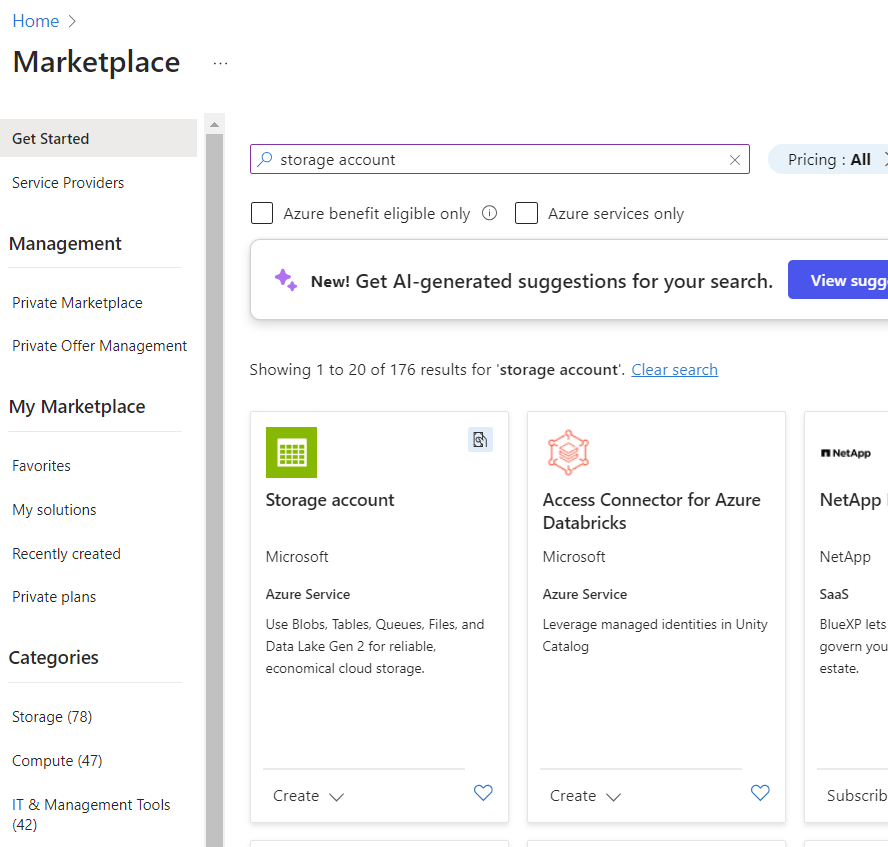The image size is (888, 847).
Task: Favorite the Storage account with heart icon
Action: point(483,793)
